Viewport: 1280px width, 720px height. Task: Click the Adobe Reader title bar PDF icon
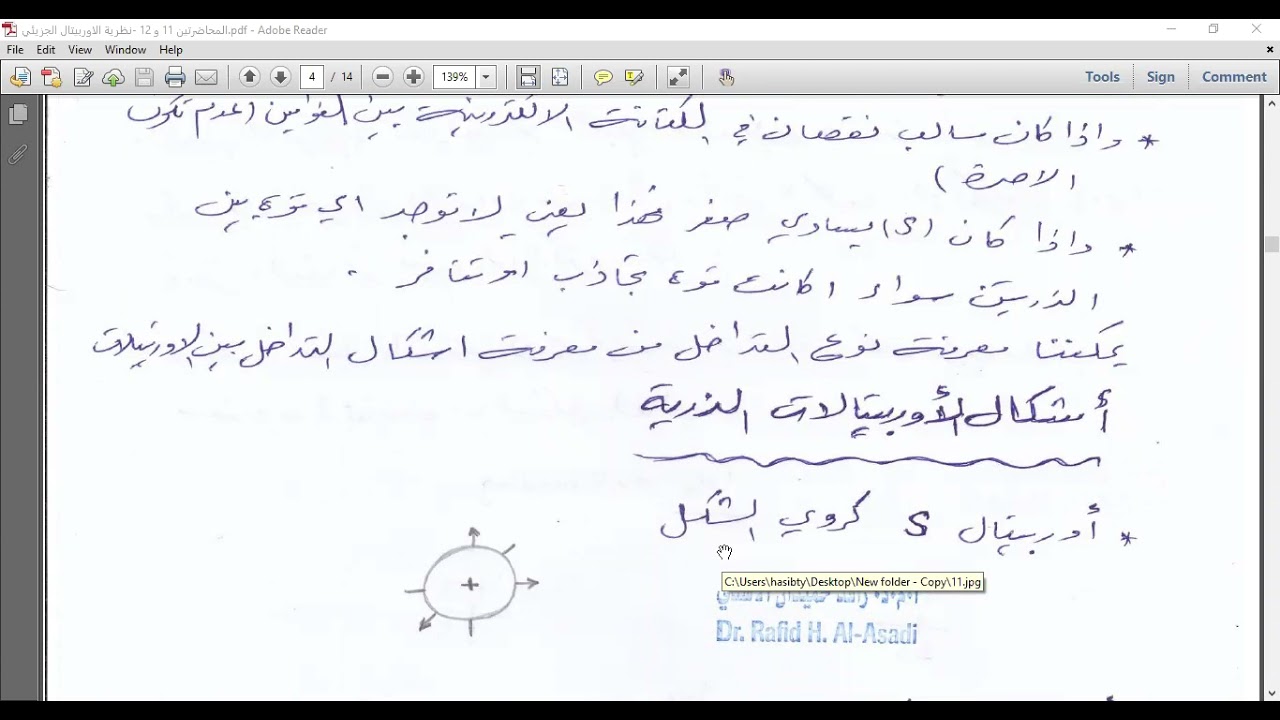click(10, 30)
